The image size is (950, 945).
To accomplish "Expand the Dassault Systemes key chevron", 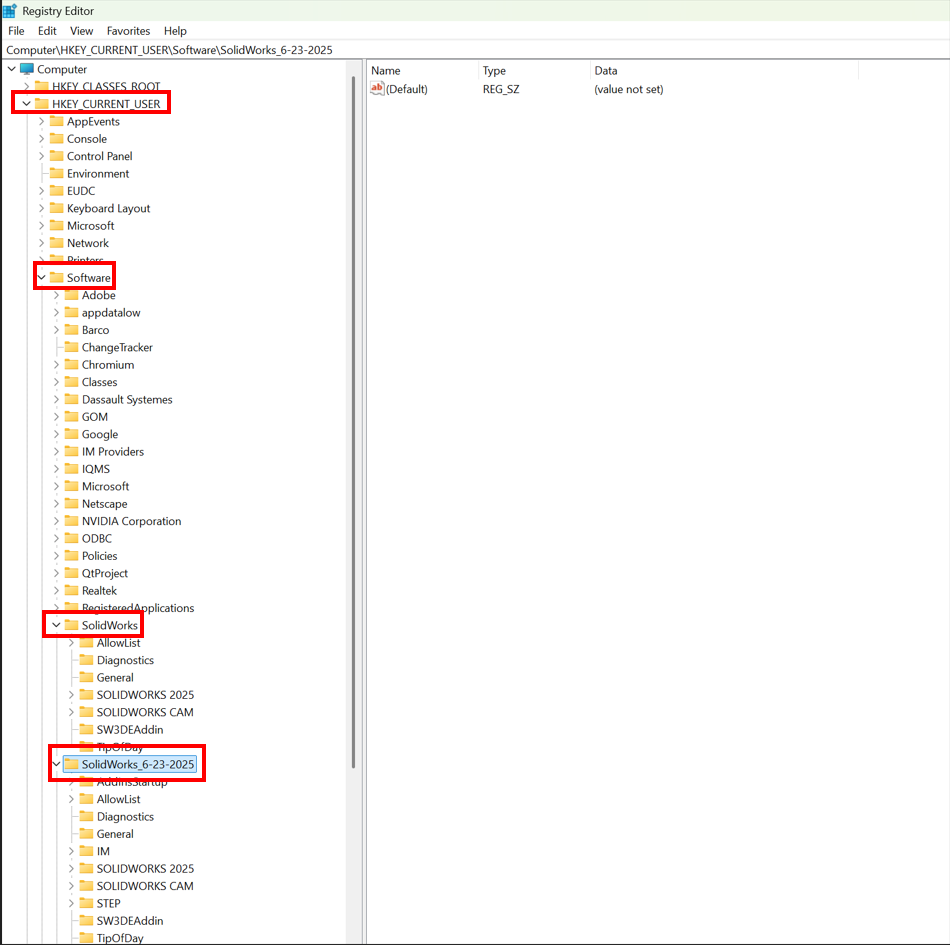I will (56, 399).
